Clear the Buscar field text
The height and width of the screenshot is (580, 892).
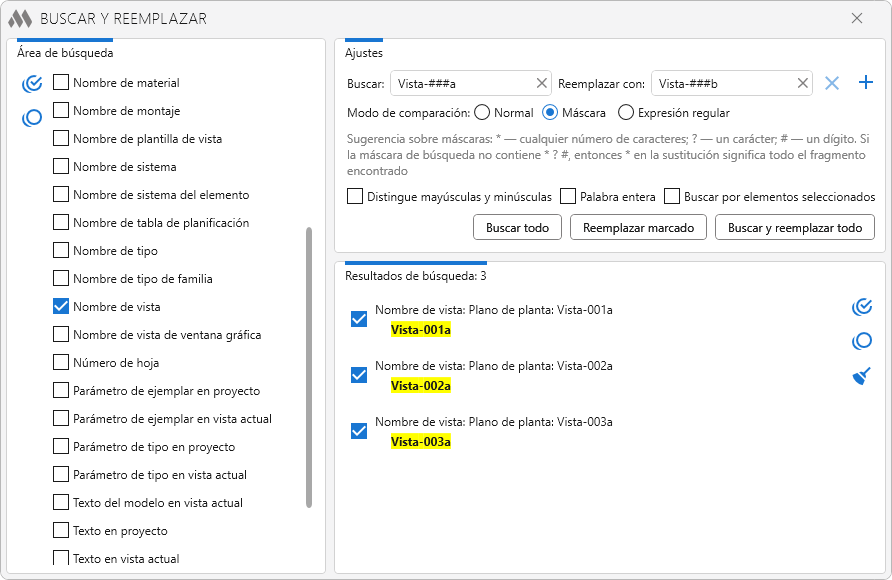point(541,84)
